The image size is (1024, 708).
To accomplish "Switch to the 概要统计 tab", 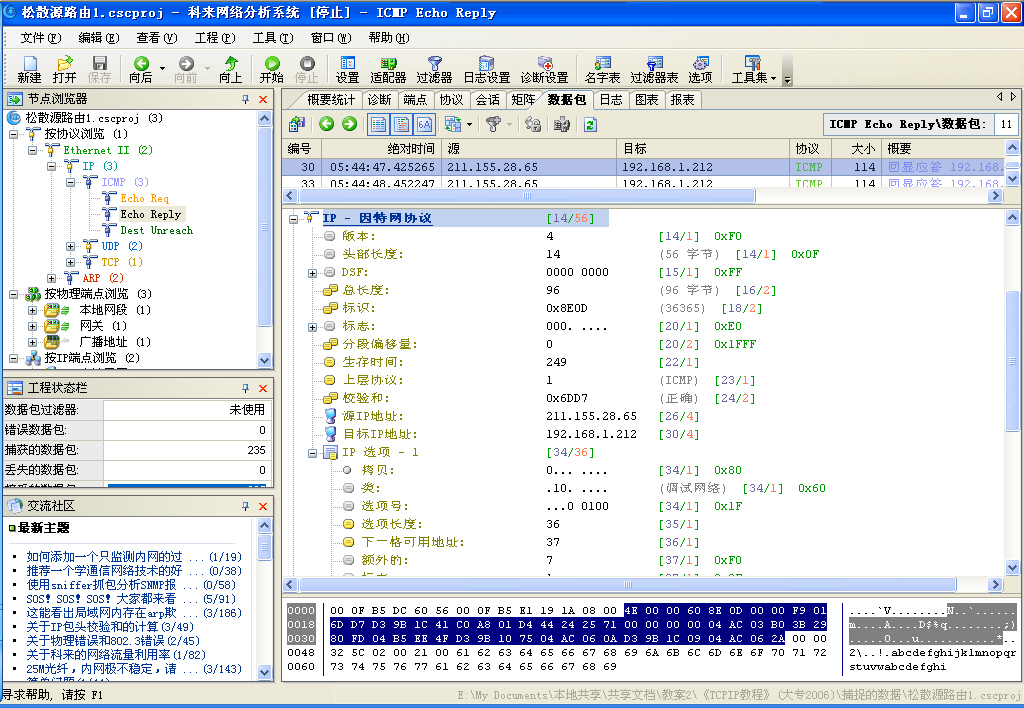I will 331,100.
